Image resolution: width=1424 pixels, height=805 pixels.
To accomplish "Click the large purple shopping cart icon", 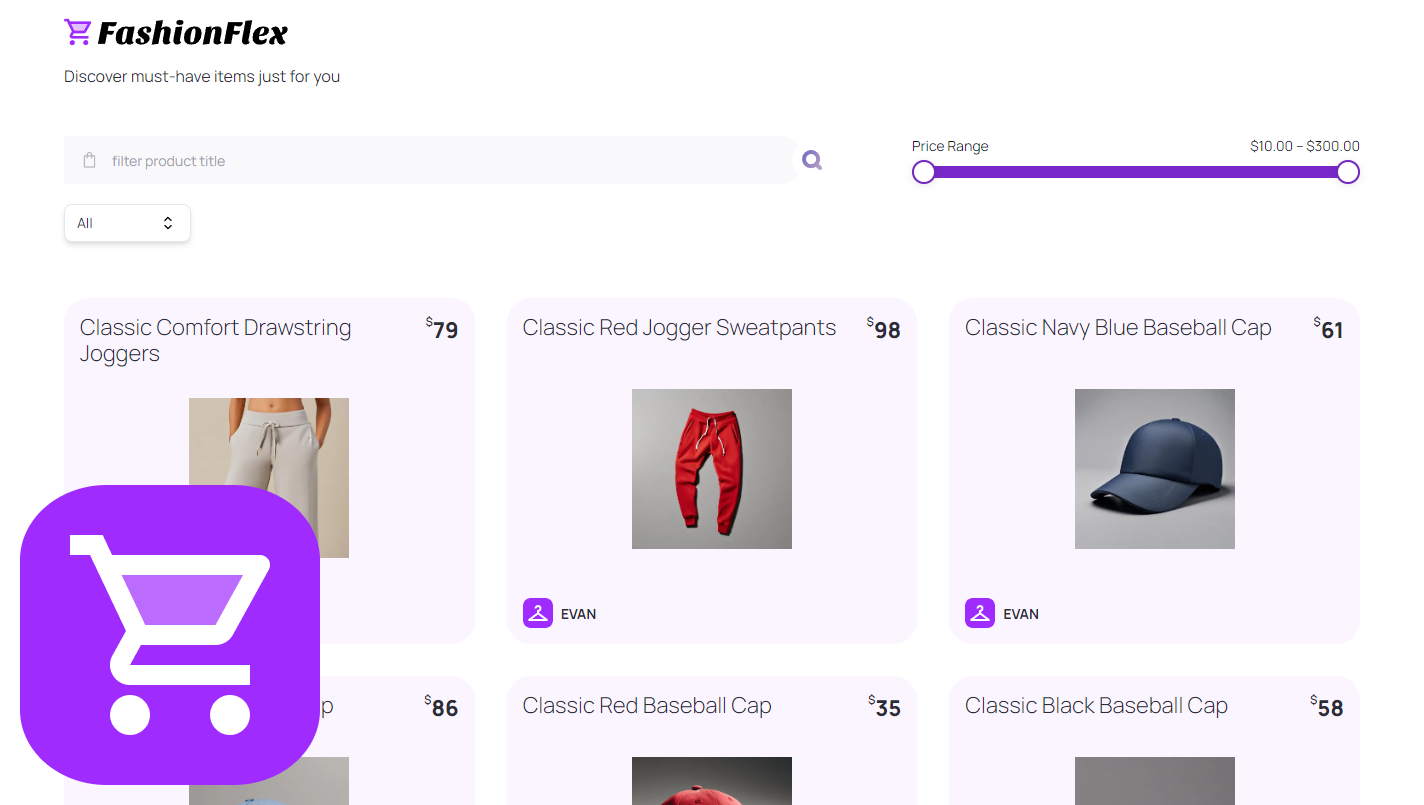I will 170,635.
